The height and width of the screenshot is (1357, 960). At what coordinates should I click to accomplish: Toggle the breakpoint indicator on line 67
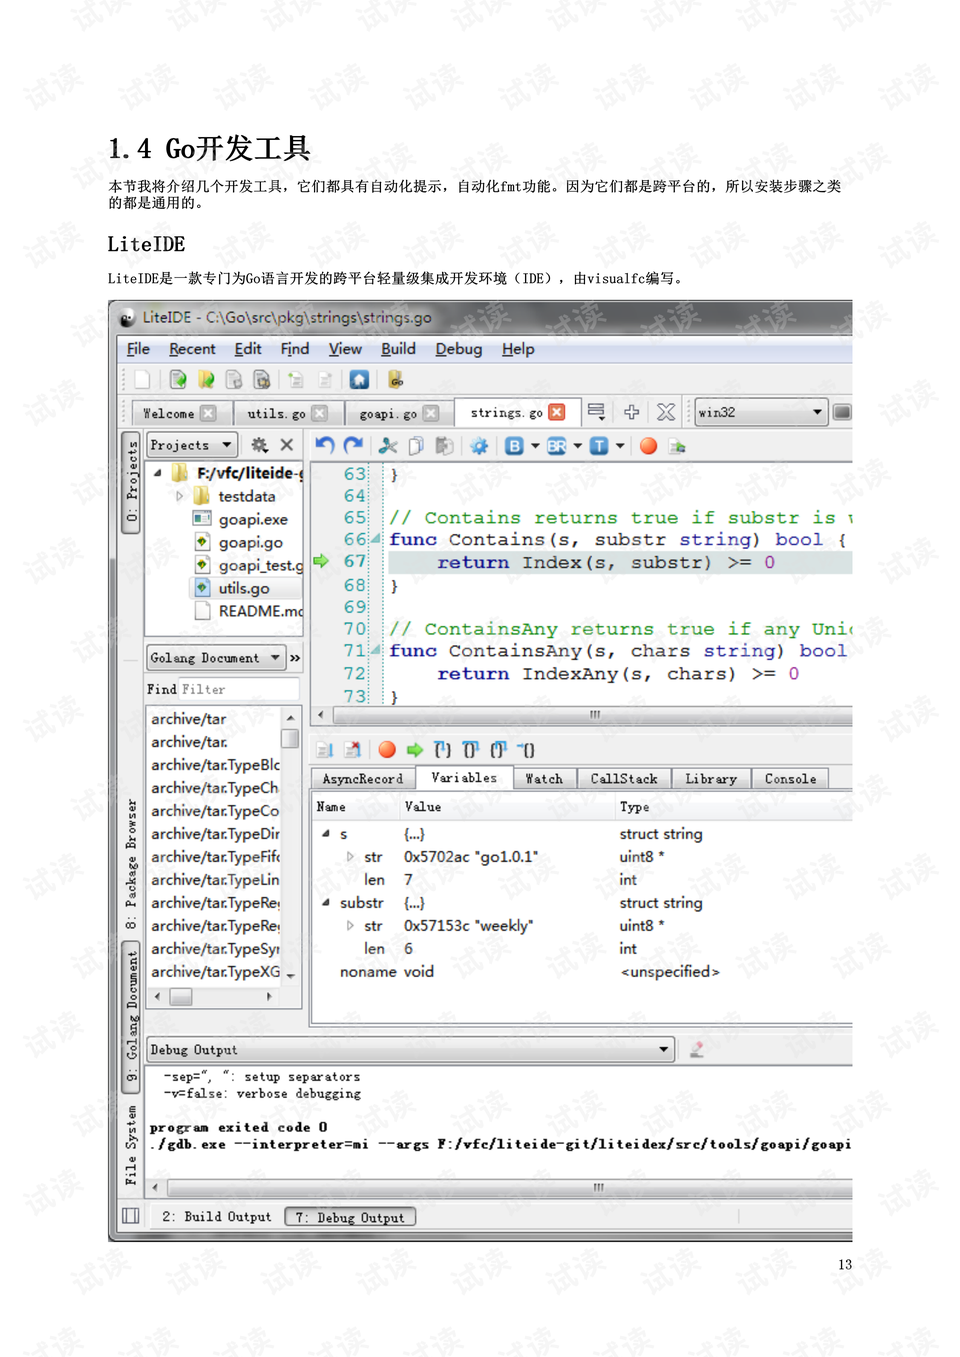coord(322,562)
